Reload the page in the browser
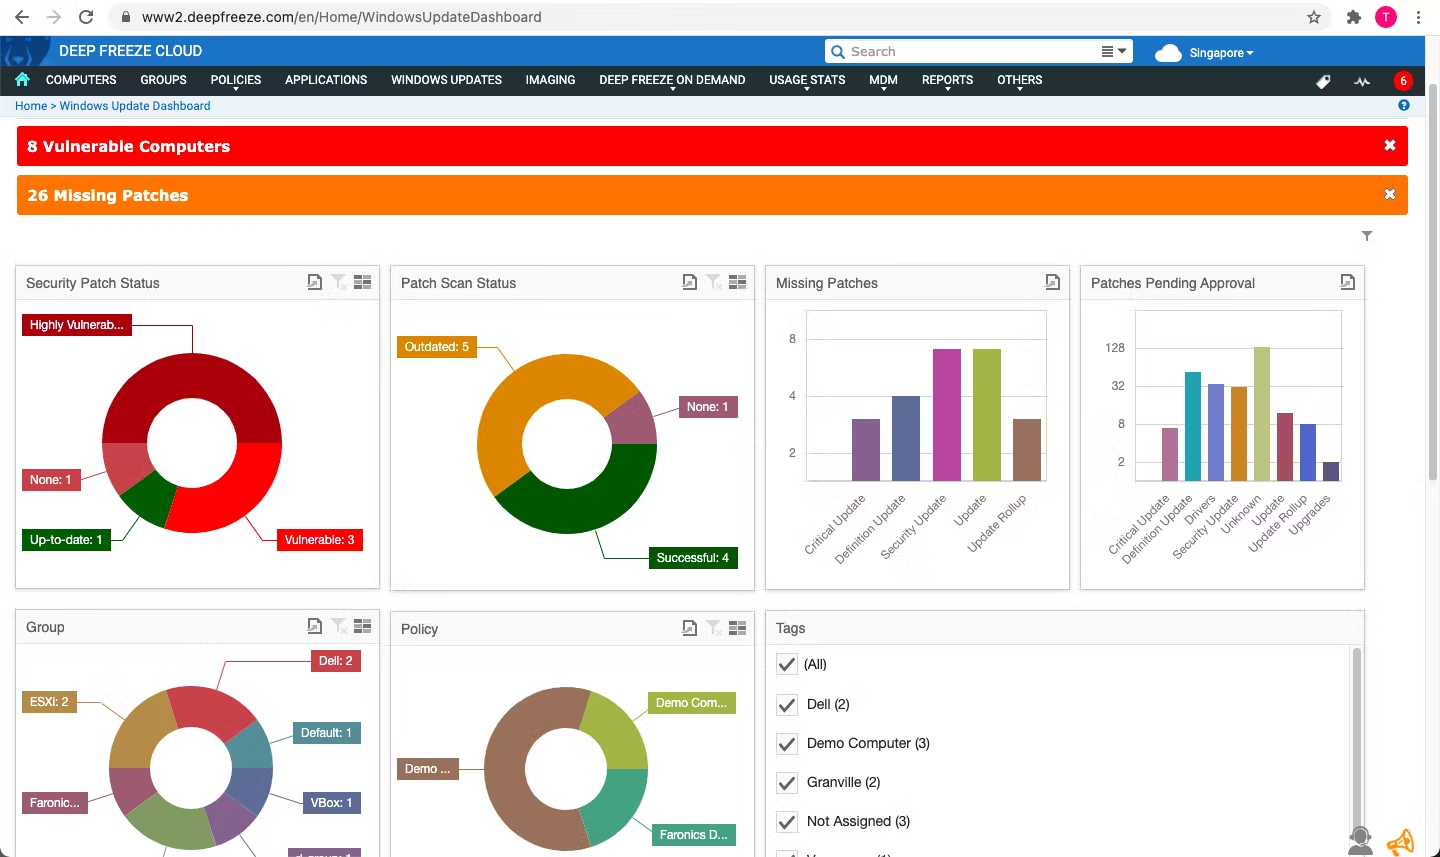 tap(86, 17)
